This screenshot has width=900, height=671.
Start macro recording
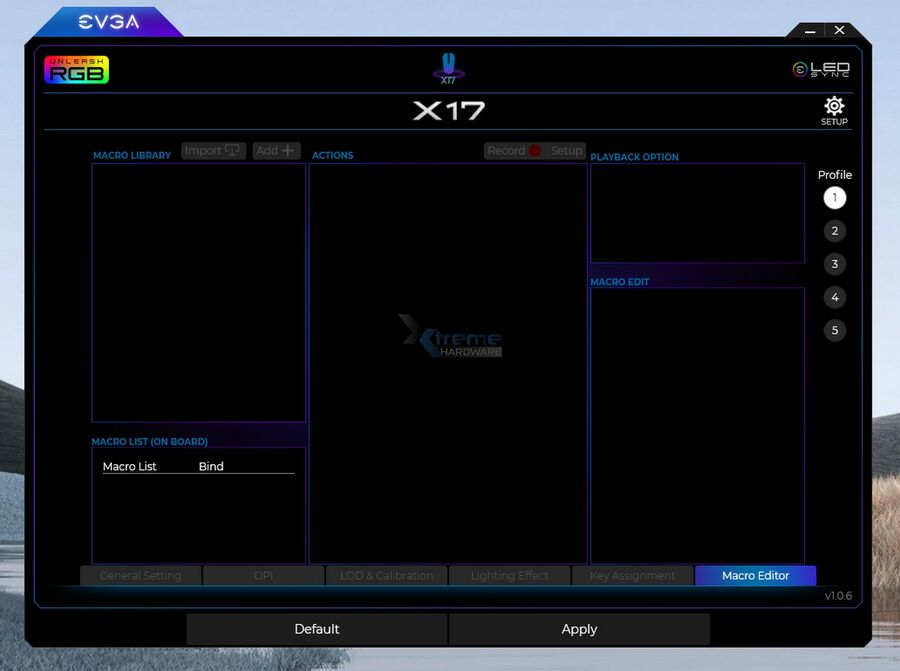[507, 150]
